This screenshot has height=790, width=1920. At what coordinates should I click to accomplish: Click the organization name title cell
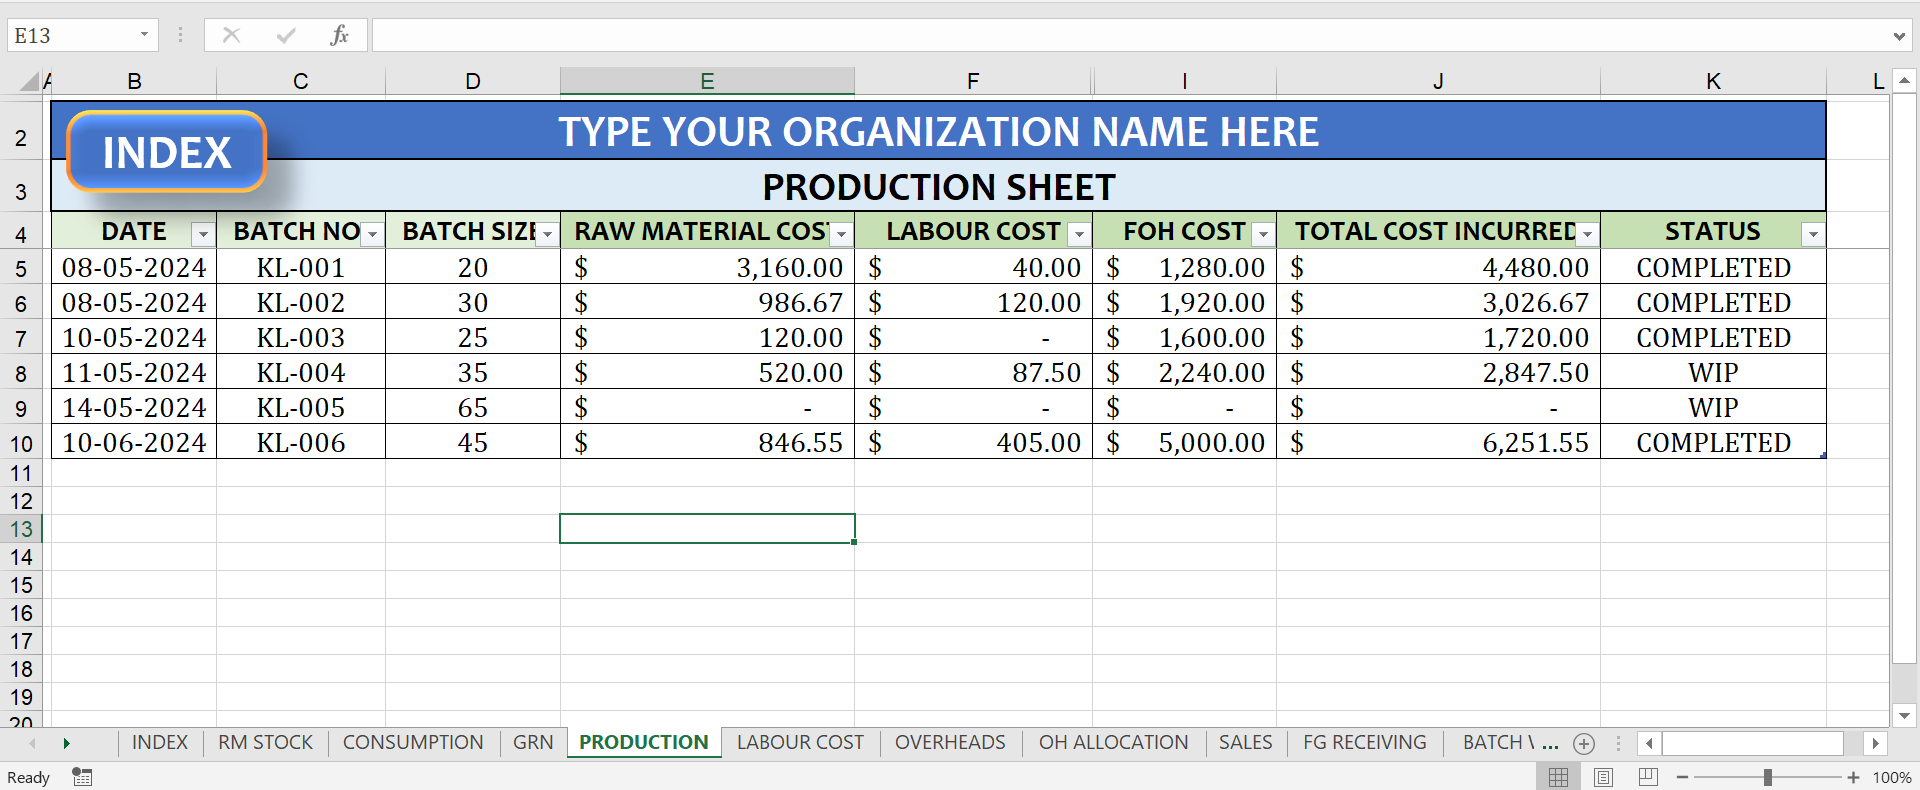(x=939, y=131)
